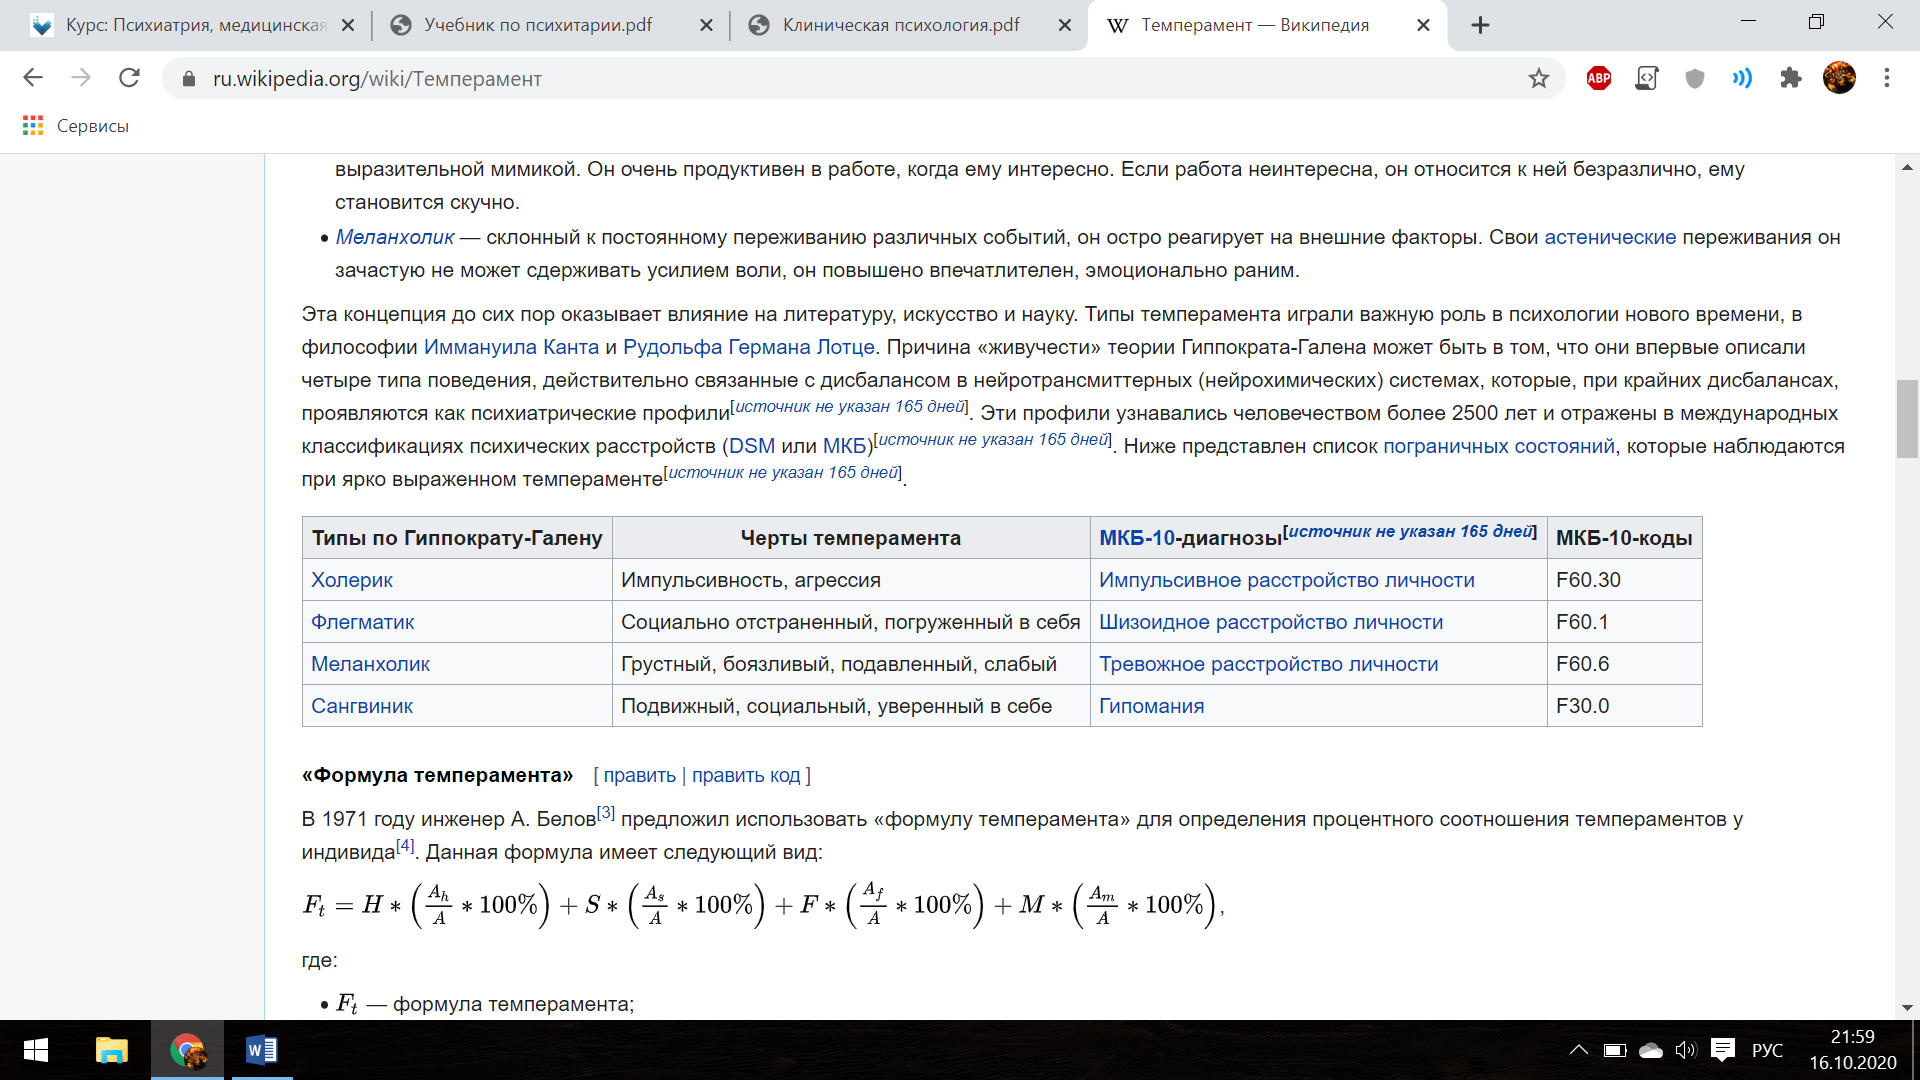Close the Темперамент — Википедия tab
Screen dimensions: 1920x1080
[x=1423, y=25]
